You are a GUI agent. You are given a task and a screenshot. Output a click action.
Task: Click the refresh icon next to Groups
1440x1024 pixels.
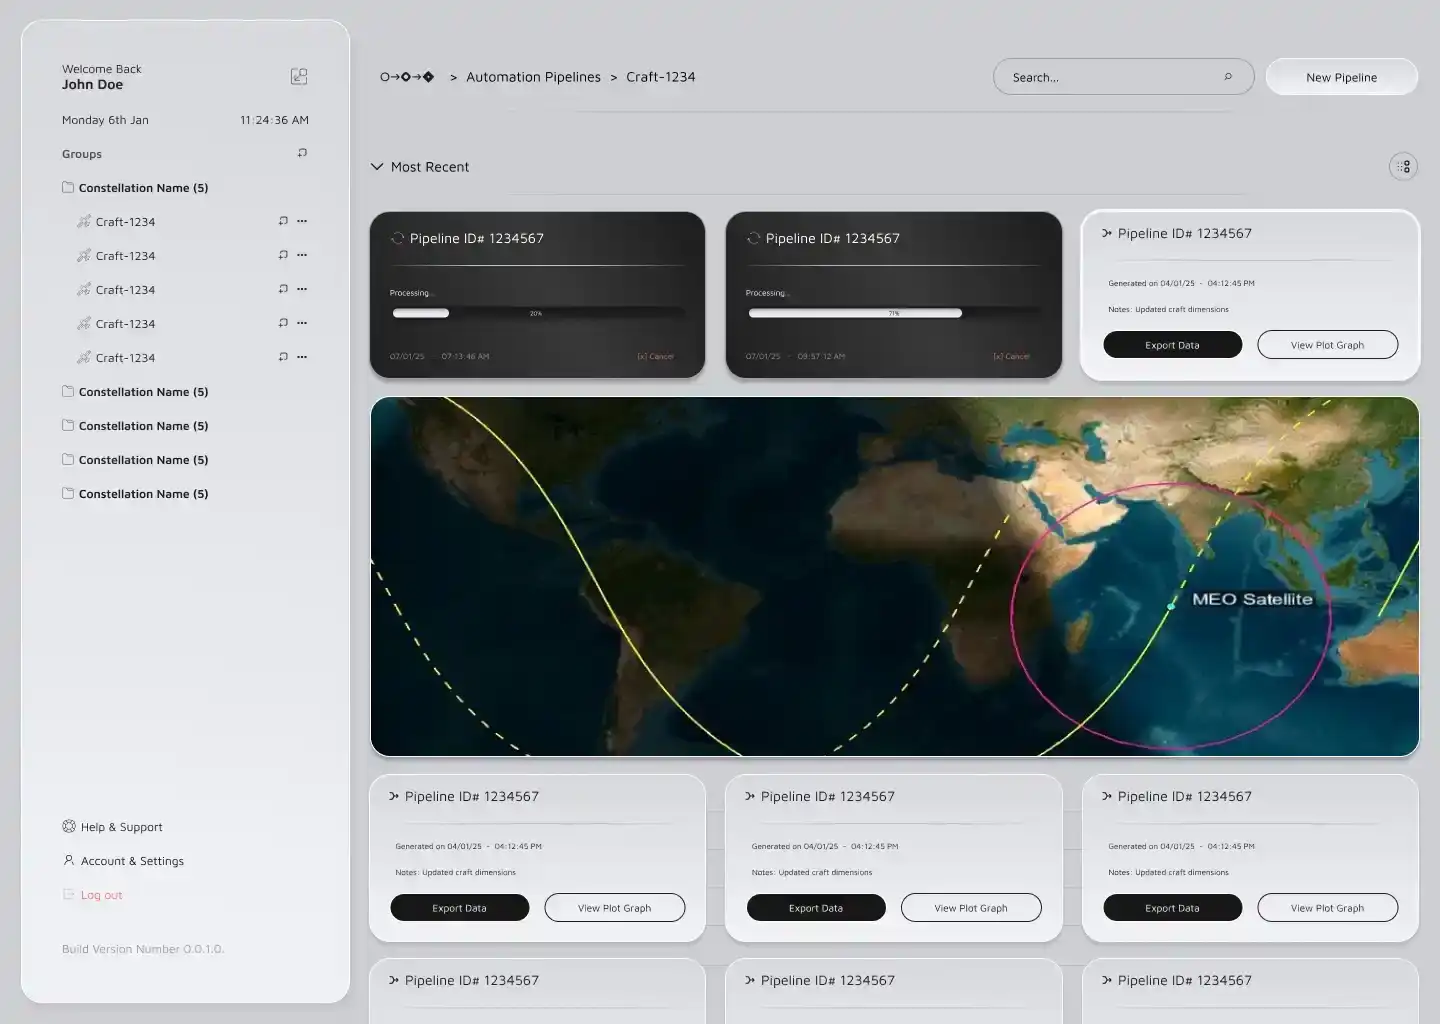pyautogui.click(x=302, y=153)
